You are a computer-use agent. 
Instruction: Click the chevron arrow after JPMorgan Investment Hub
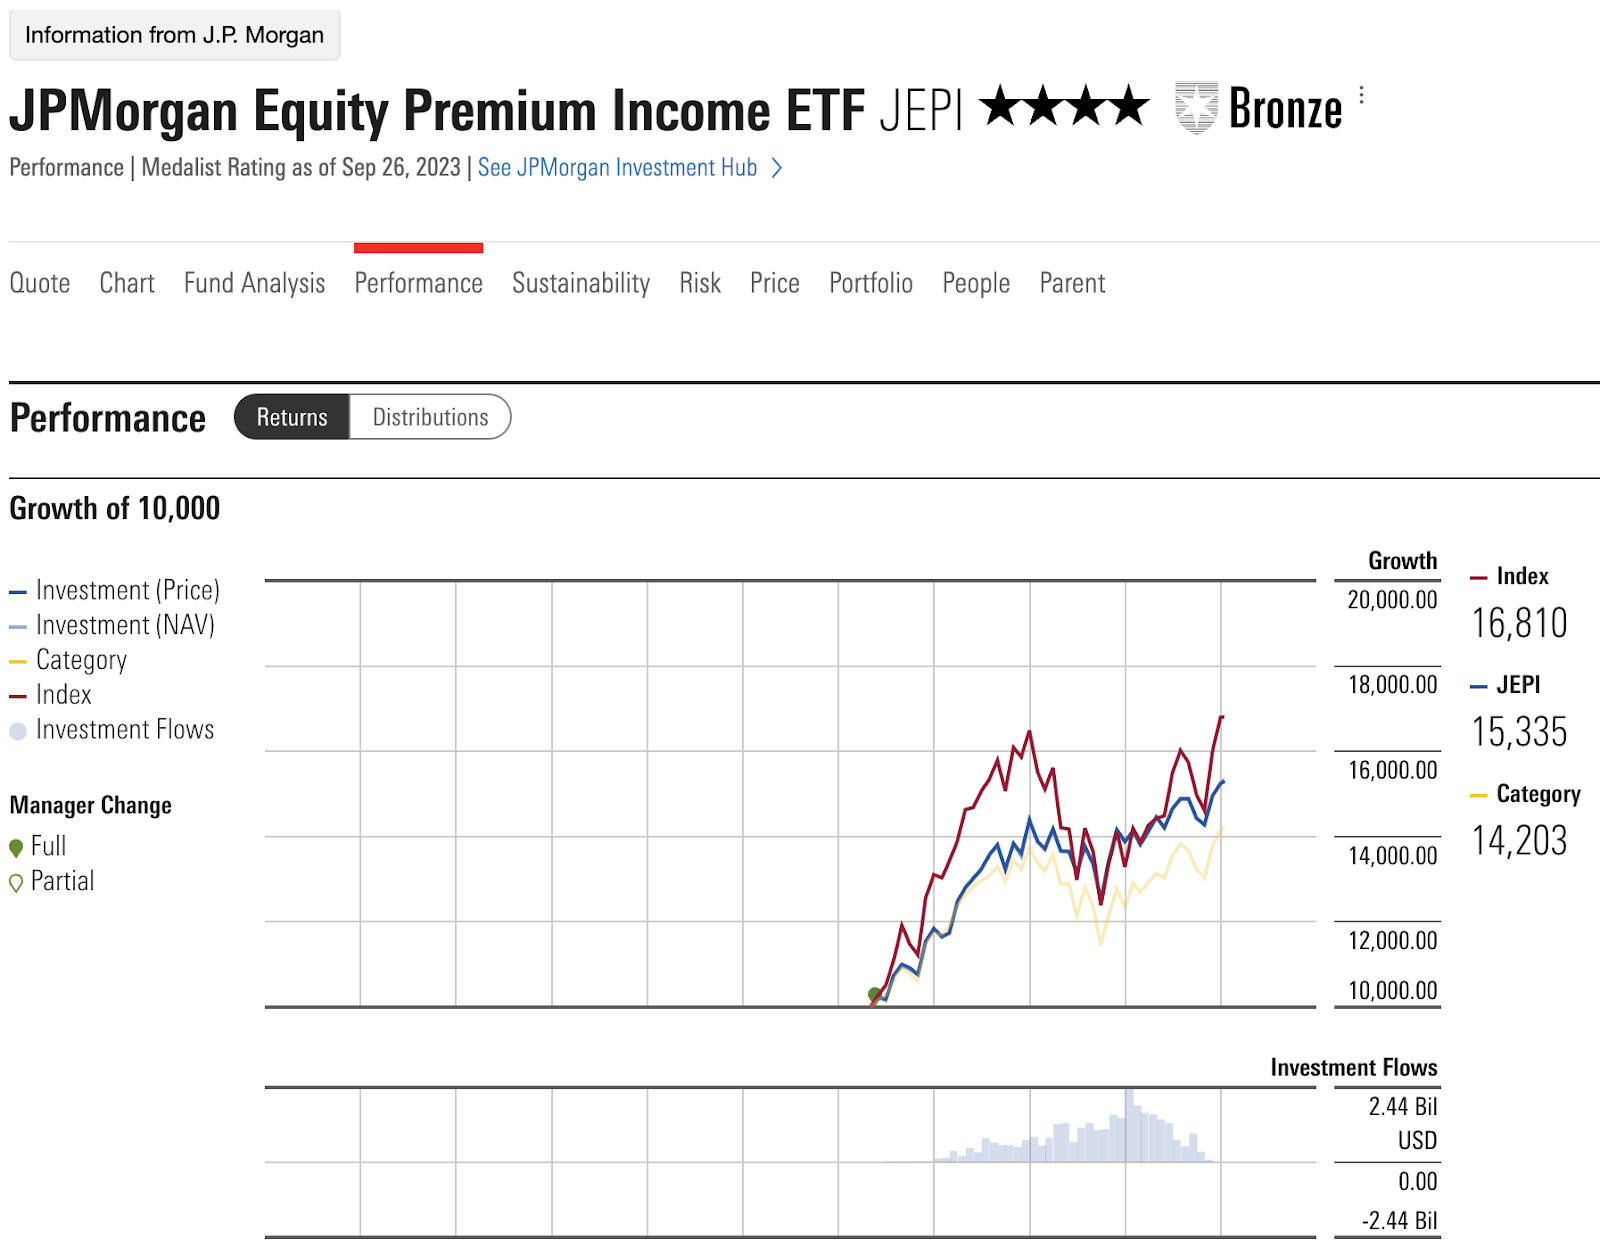coord(777,168)
